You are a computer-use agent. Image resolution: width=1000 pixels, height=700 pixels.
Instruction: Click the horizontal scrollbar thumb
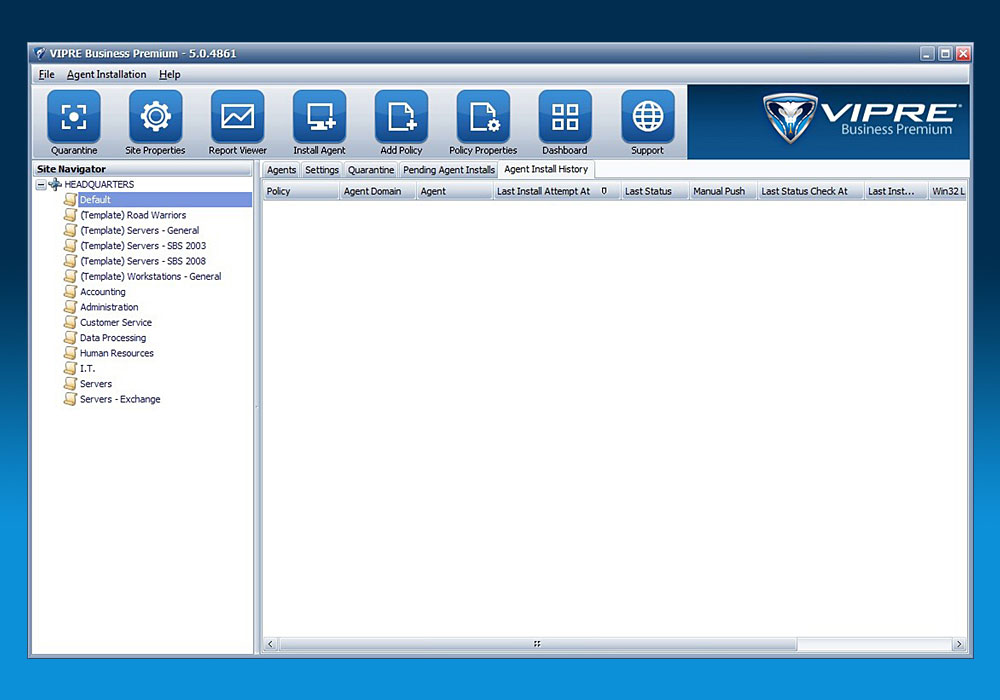(x=538, y=644)
